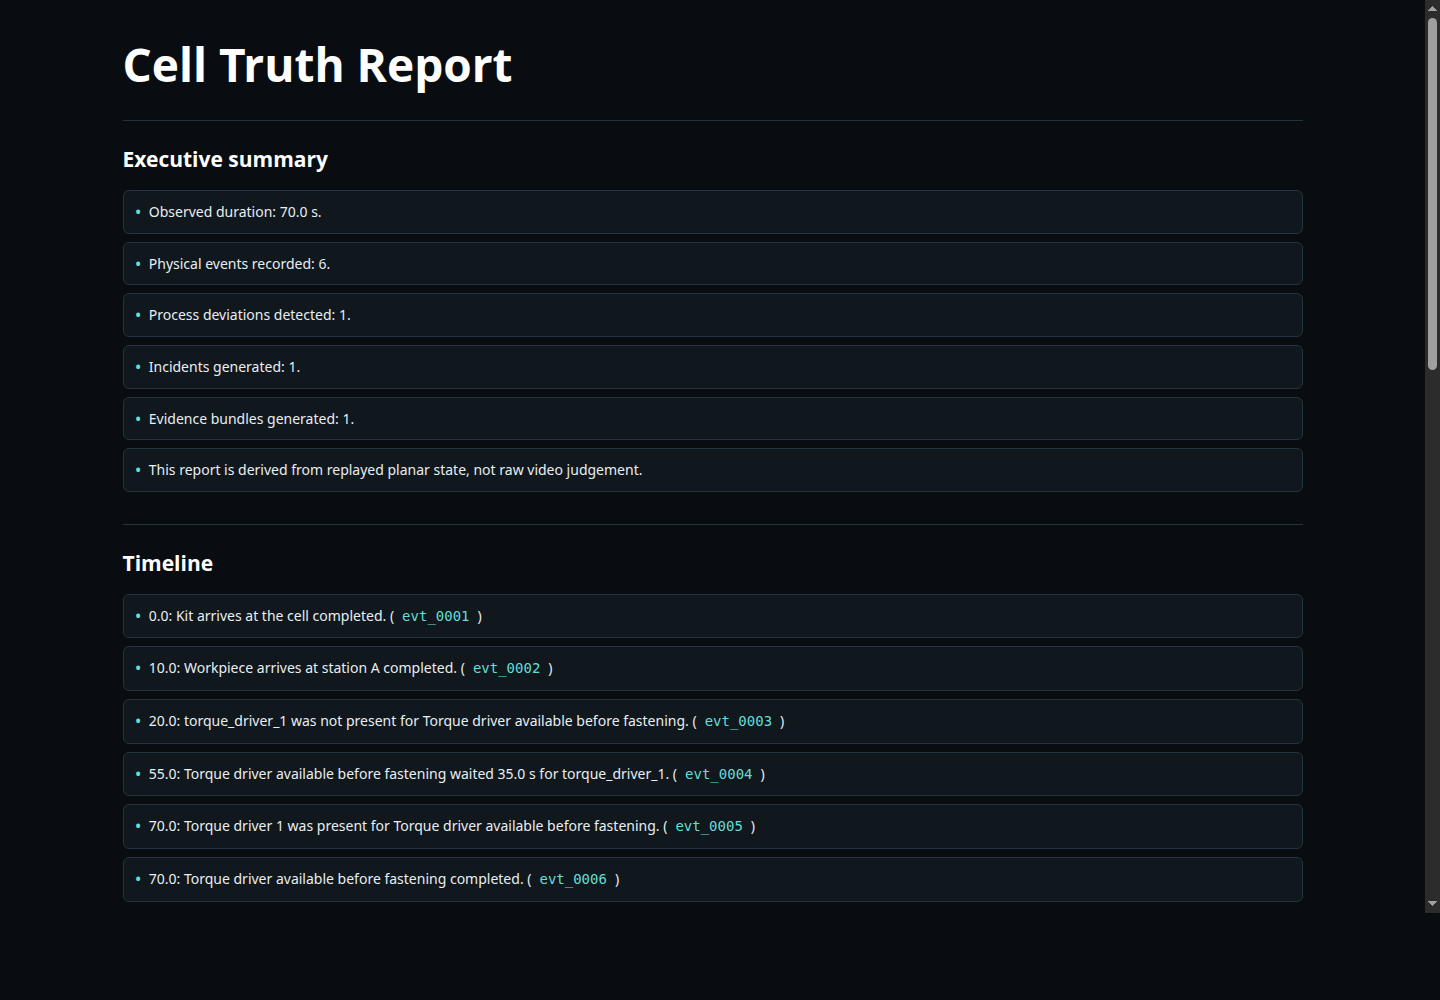1440x1000 pixels.
Task: Click the Cell Truth Report heading
Action: [317, 66]
